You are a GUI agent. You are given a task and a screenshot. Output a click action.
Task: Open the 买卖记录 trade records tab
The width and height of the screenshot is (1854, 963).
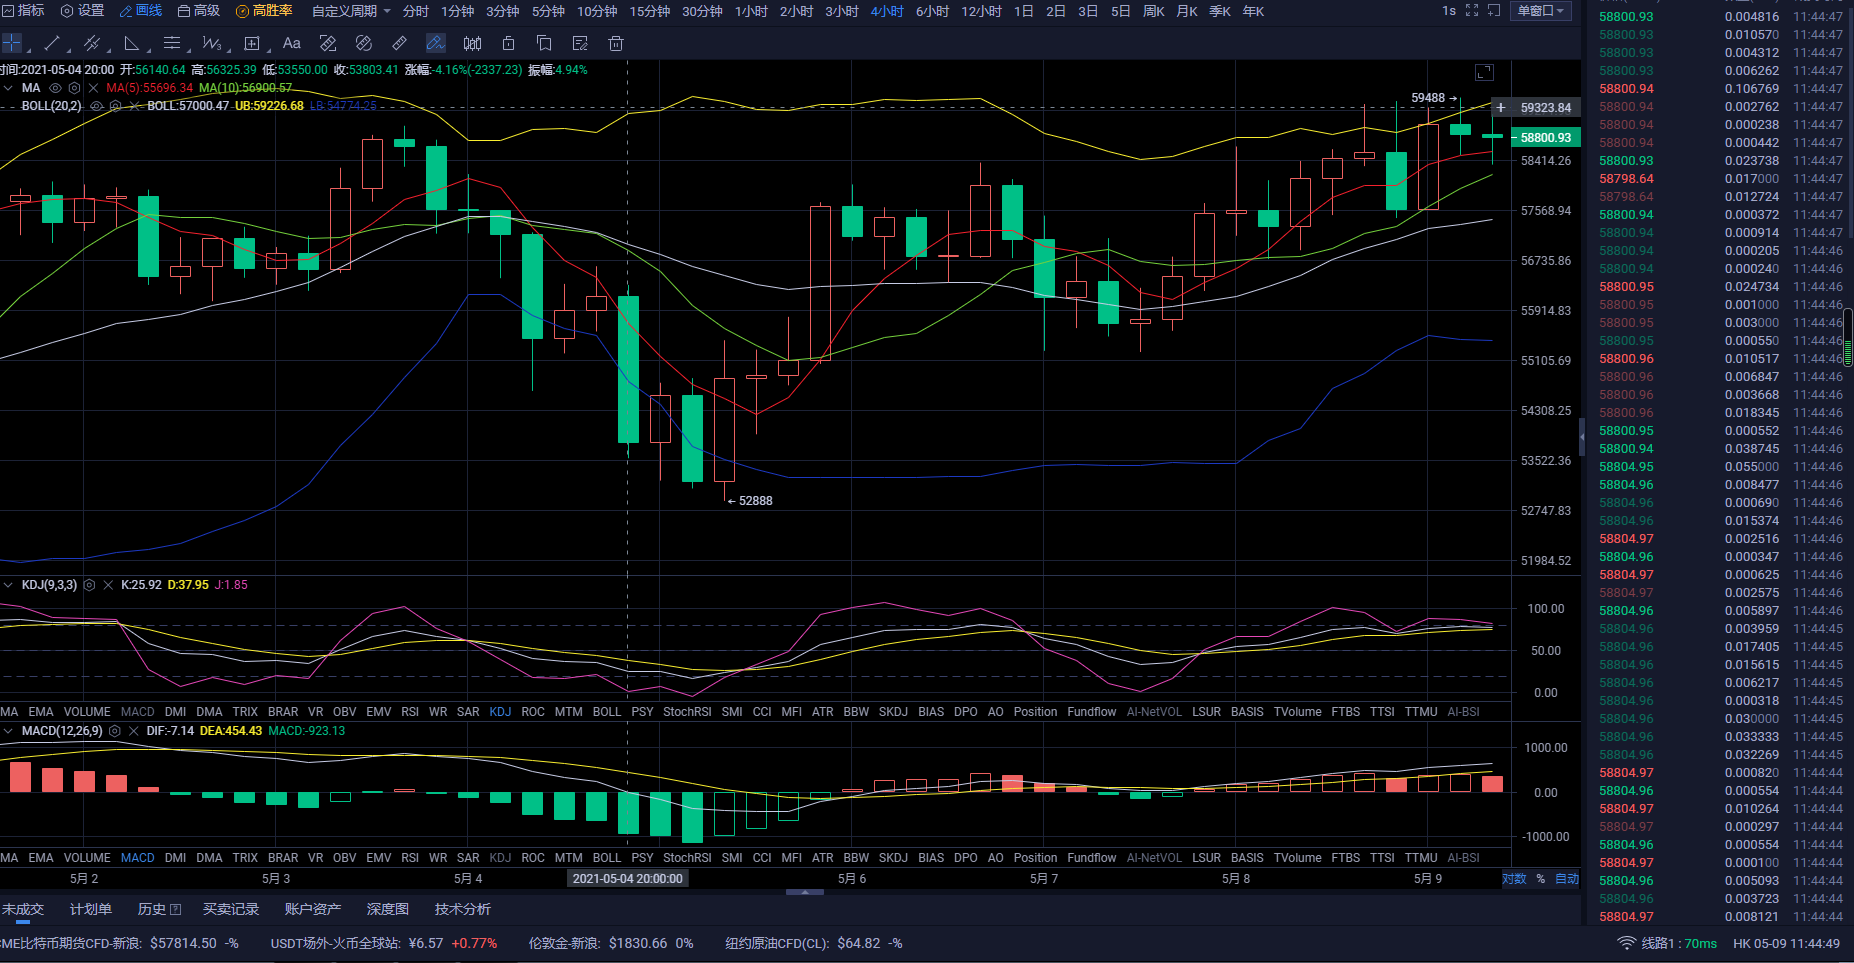click(x=231, y=909)
